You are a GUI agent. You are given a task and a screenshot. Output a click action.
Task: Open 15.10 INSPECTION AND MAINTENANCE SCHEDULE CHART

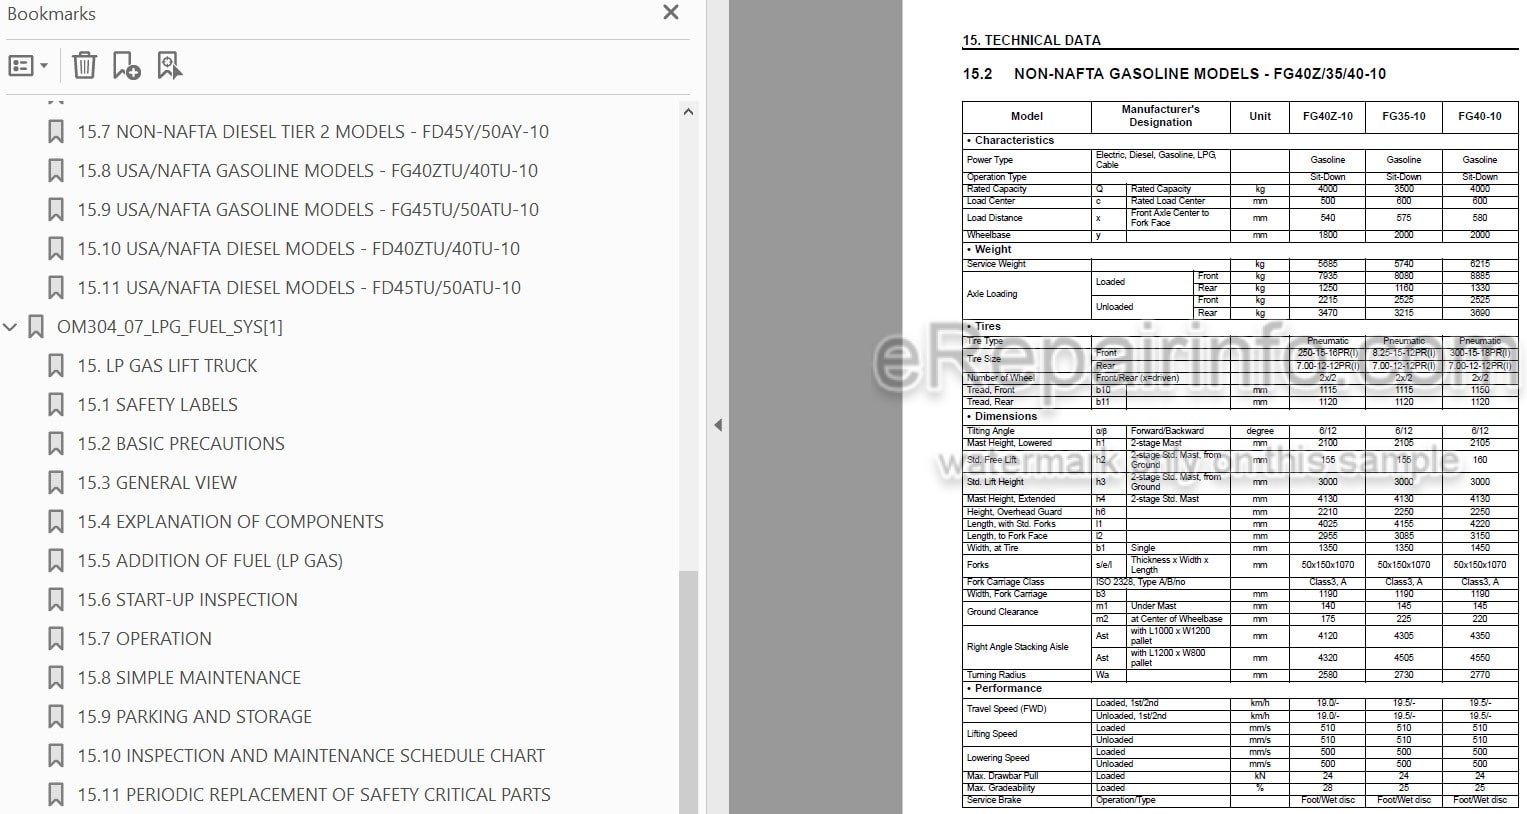pyautogui.click(x=311, y=756)
